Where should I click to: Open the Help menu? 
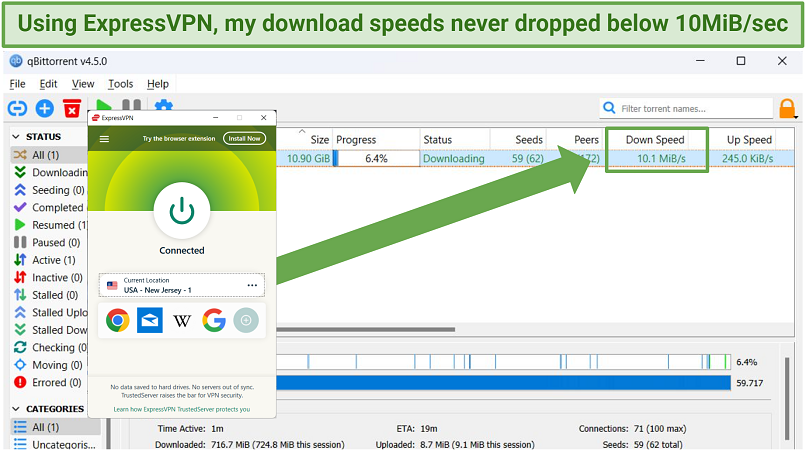(x=158, y=84)
